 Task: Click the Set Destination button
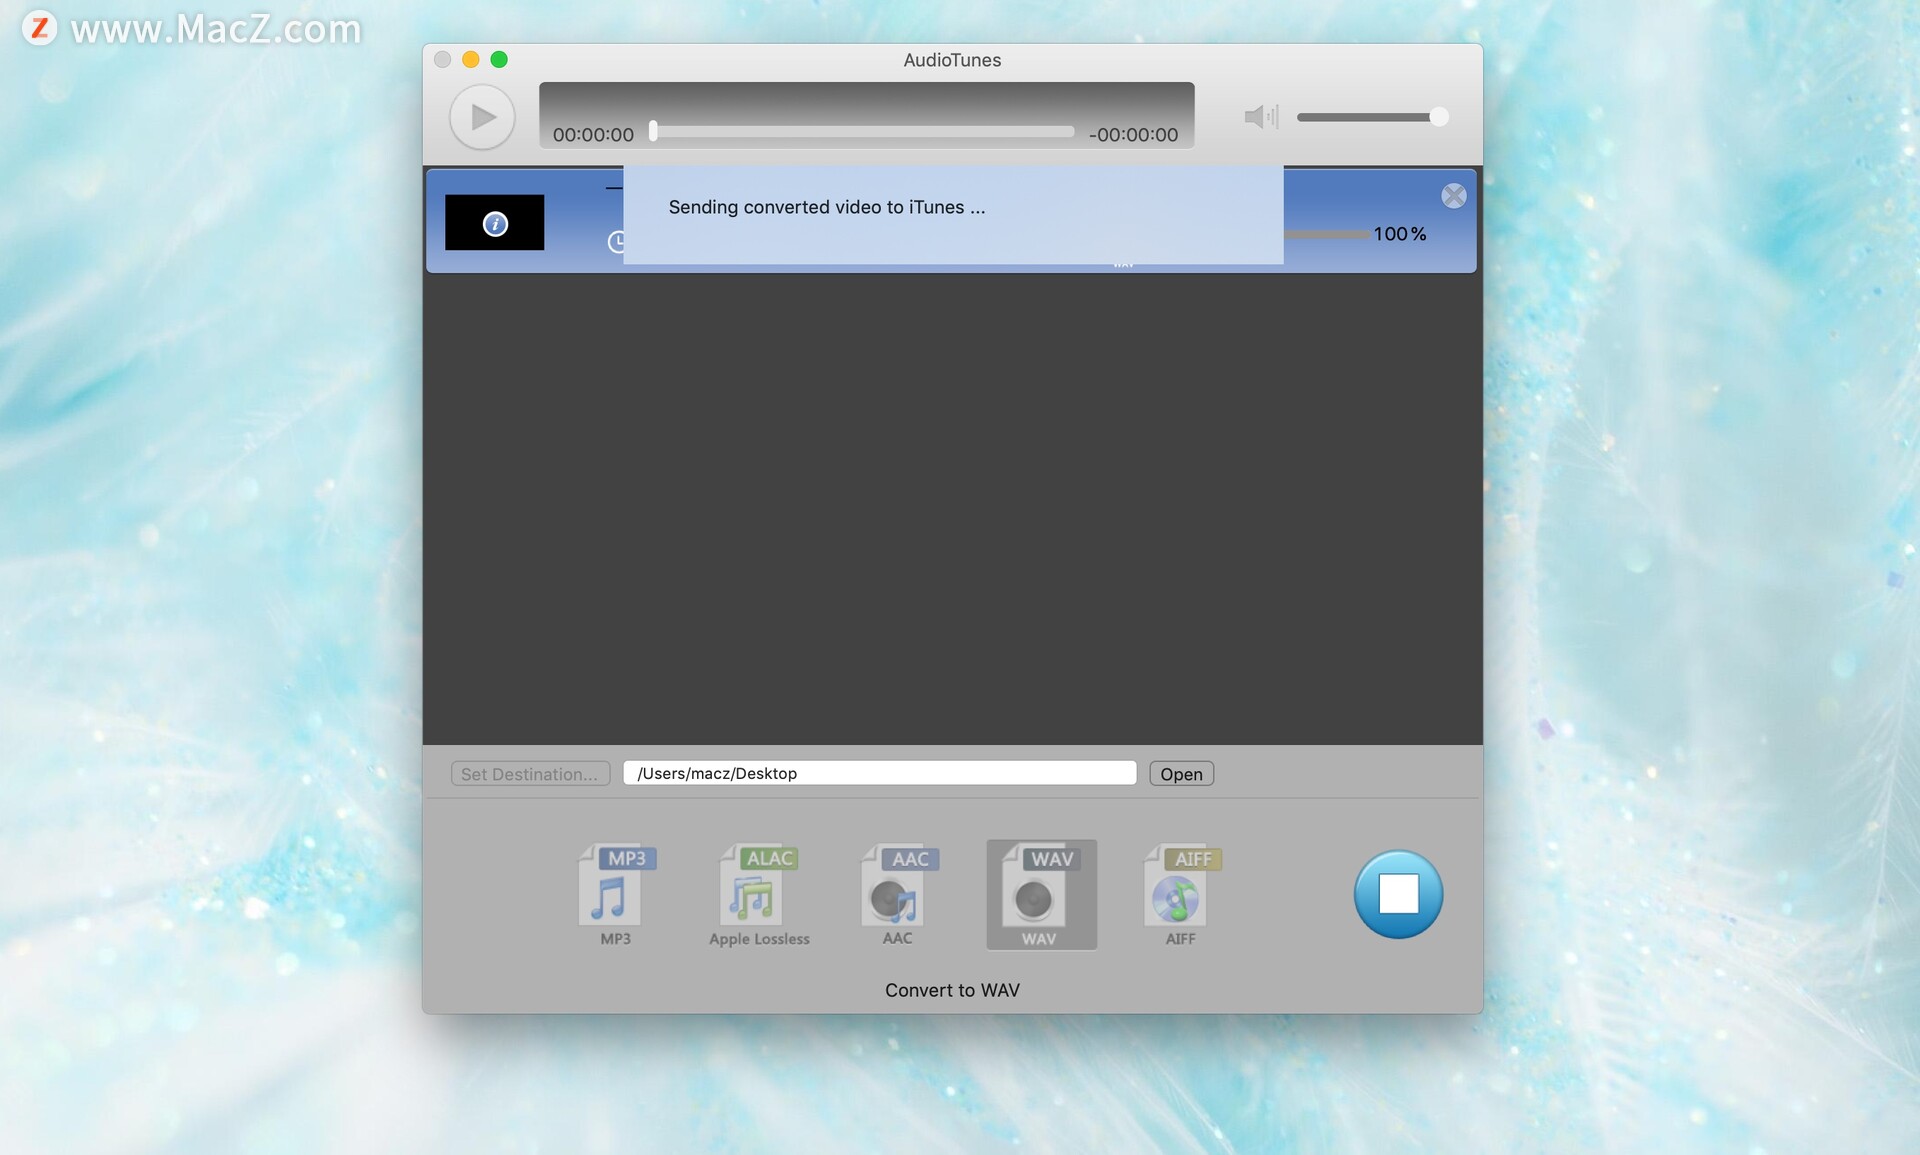pos(530,773)
